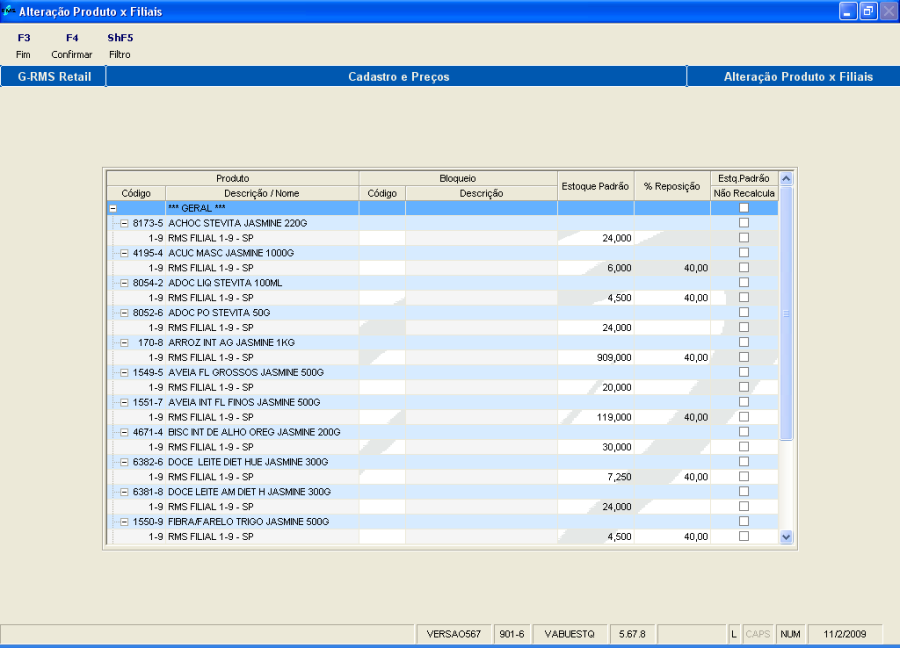
Task: Click Estoque Padrão cell 6,000
Action: (x=595, y=268)
